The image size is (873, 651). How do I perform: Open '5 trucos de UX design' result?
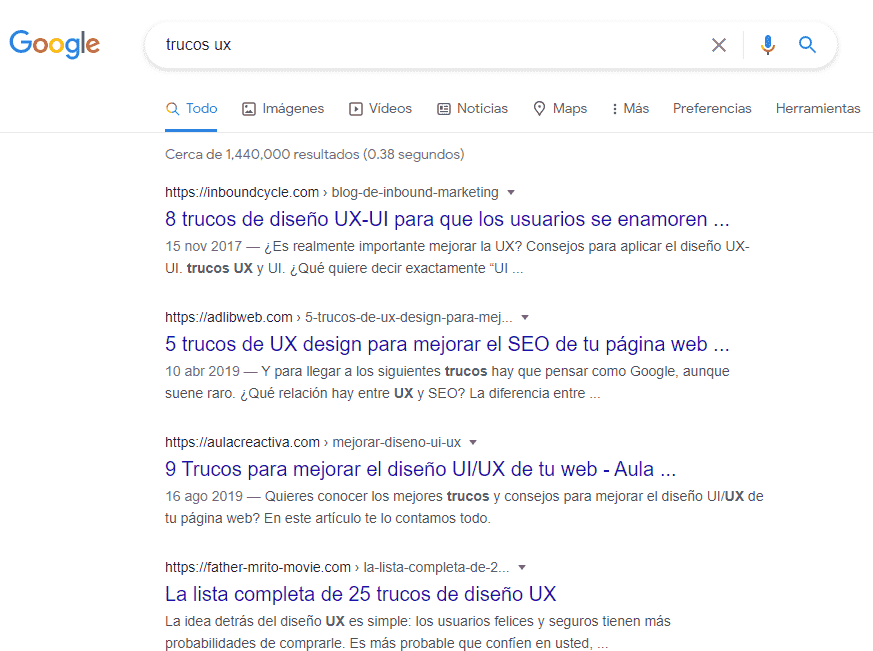pos(447,344)
